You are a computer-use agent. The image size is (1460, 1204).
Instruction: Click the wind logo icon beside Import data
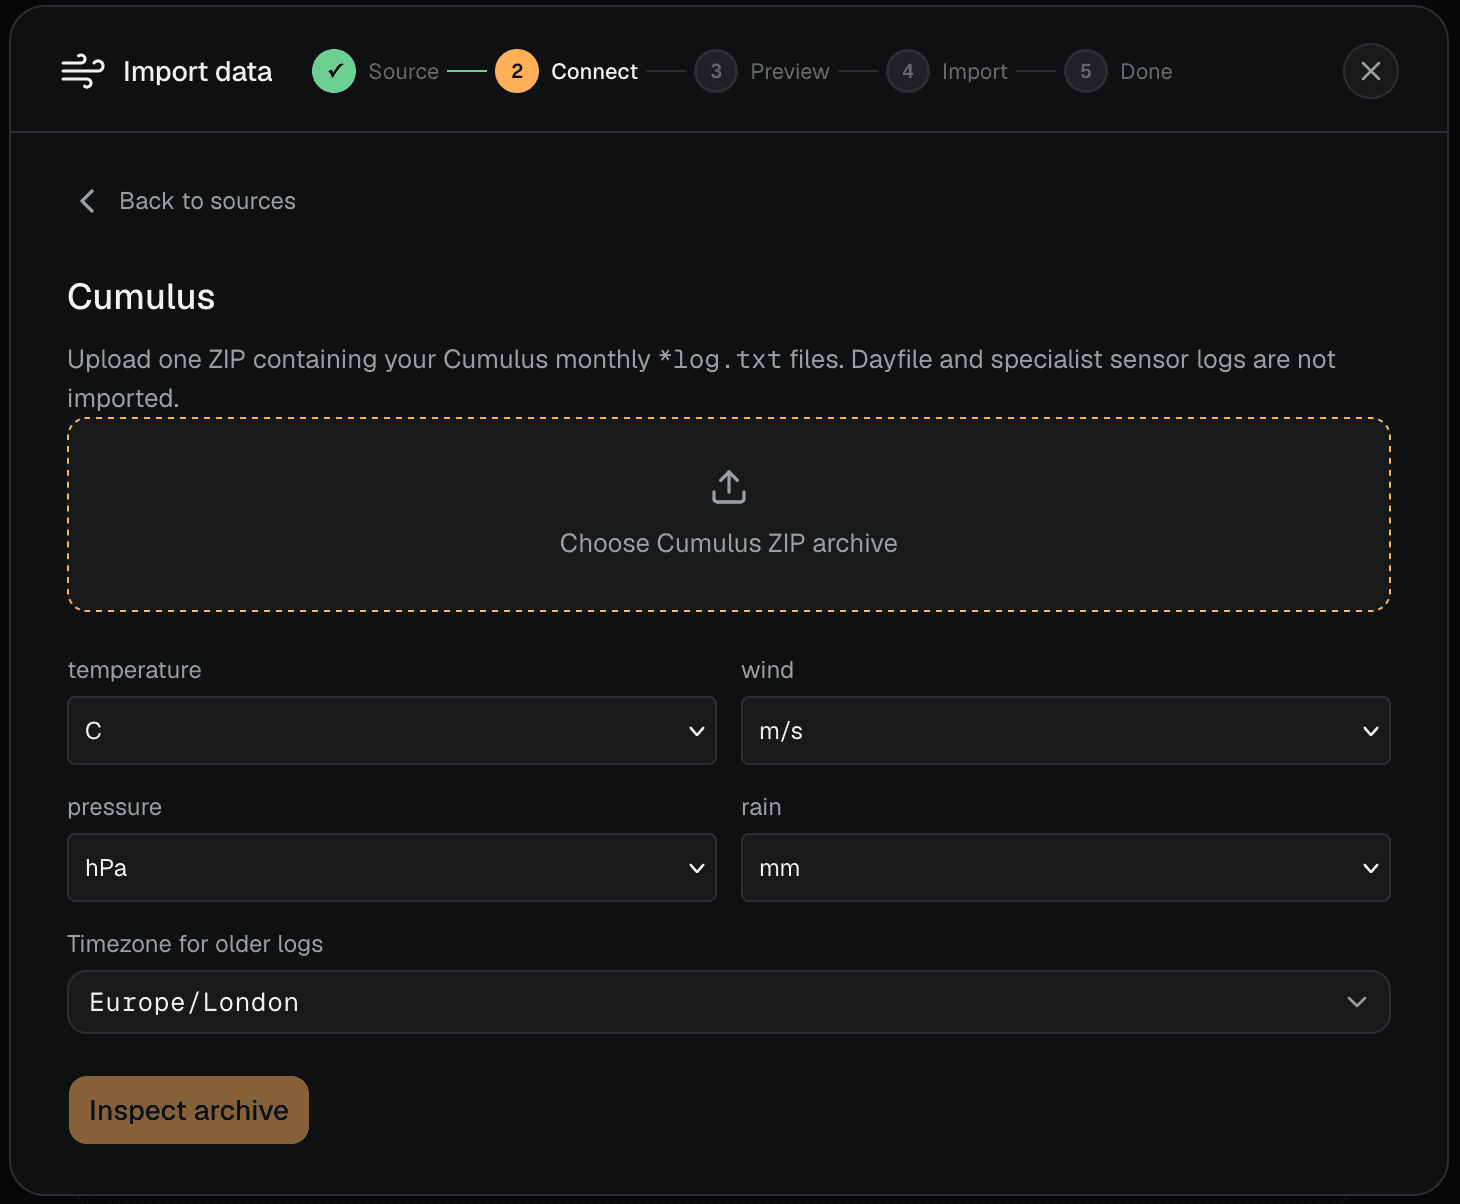pyautogui.click(x=83, y=71)
